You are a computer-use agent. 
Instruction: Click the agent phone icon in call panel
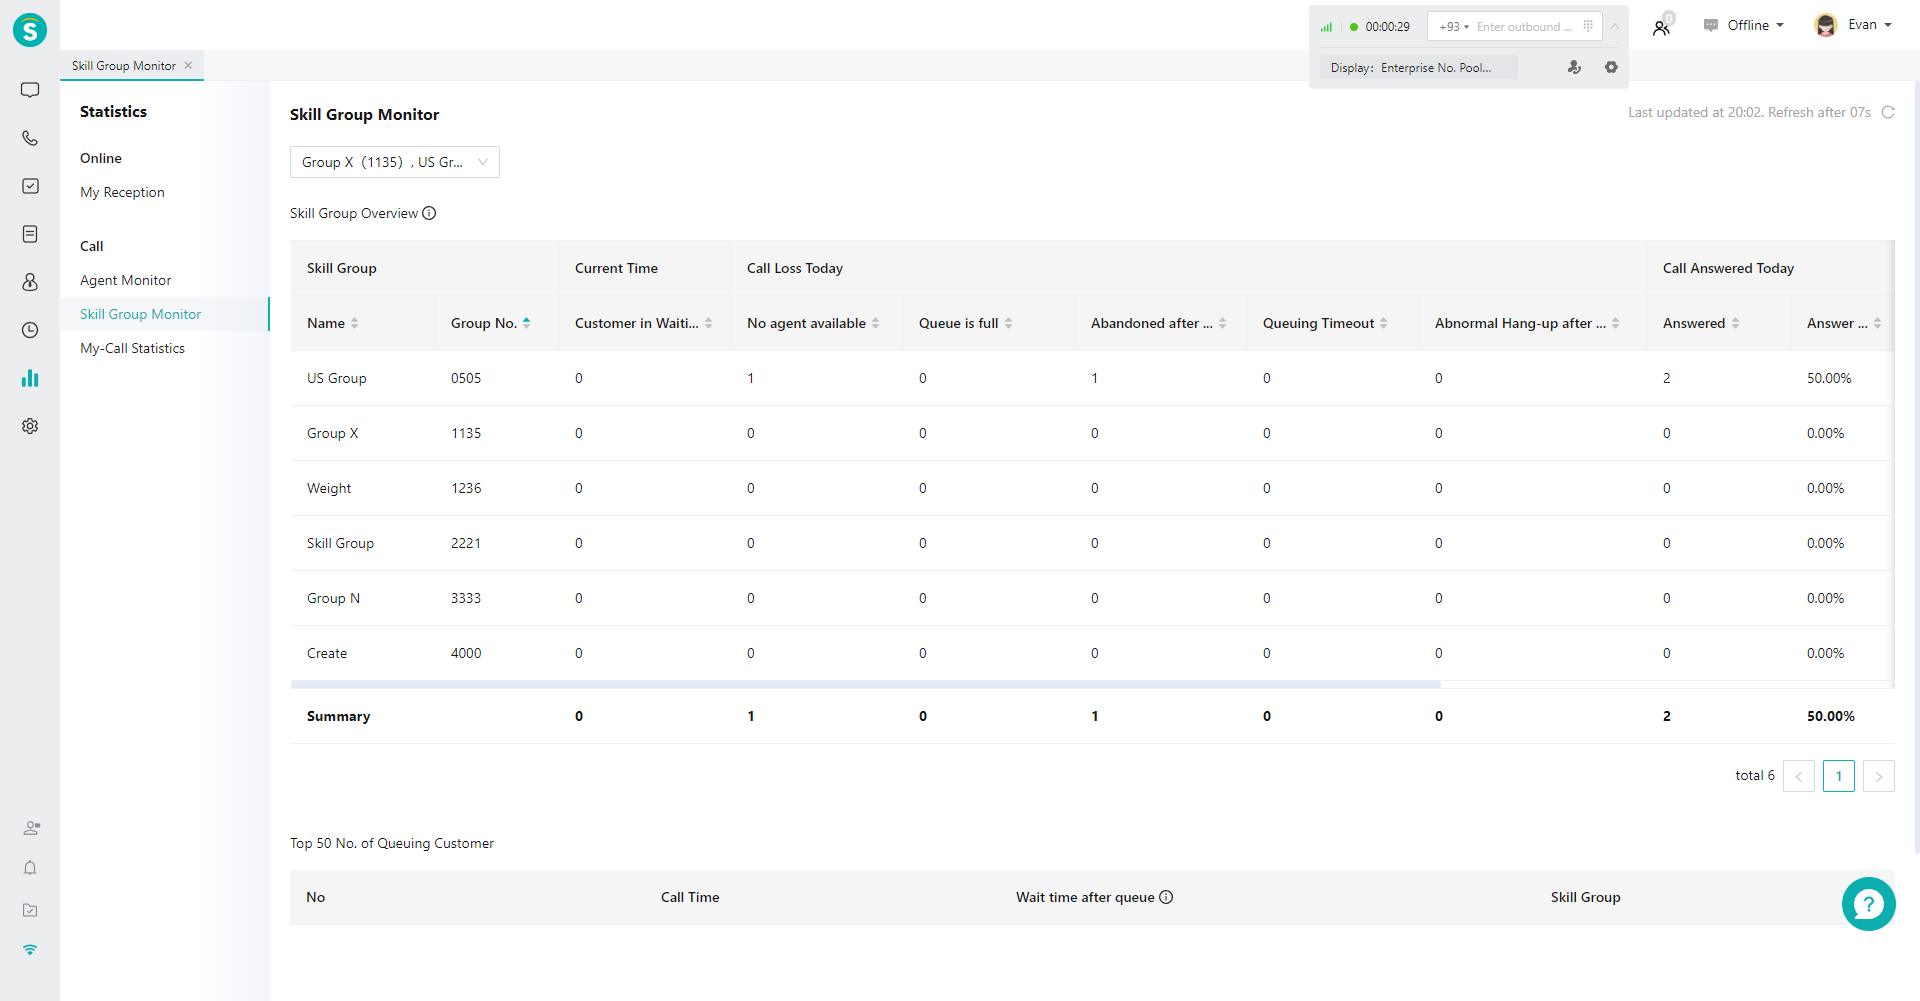tap(1574, 67)
